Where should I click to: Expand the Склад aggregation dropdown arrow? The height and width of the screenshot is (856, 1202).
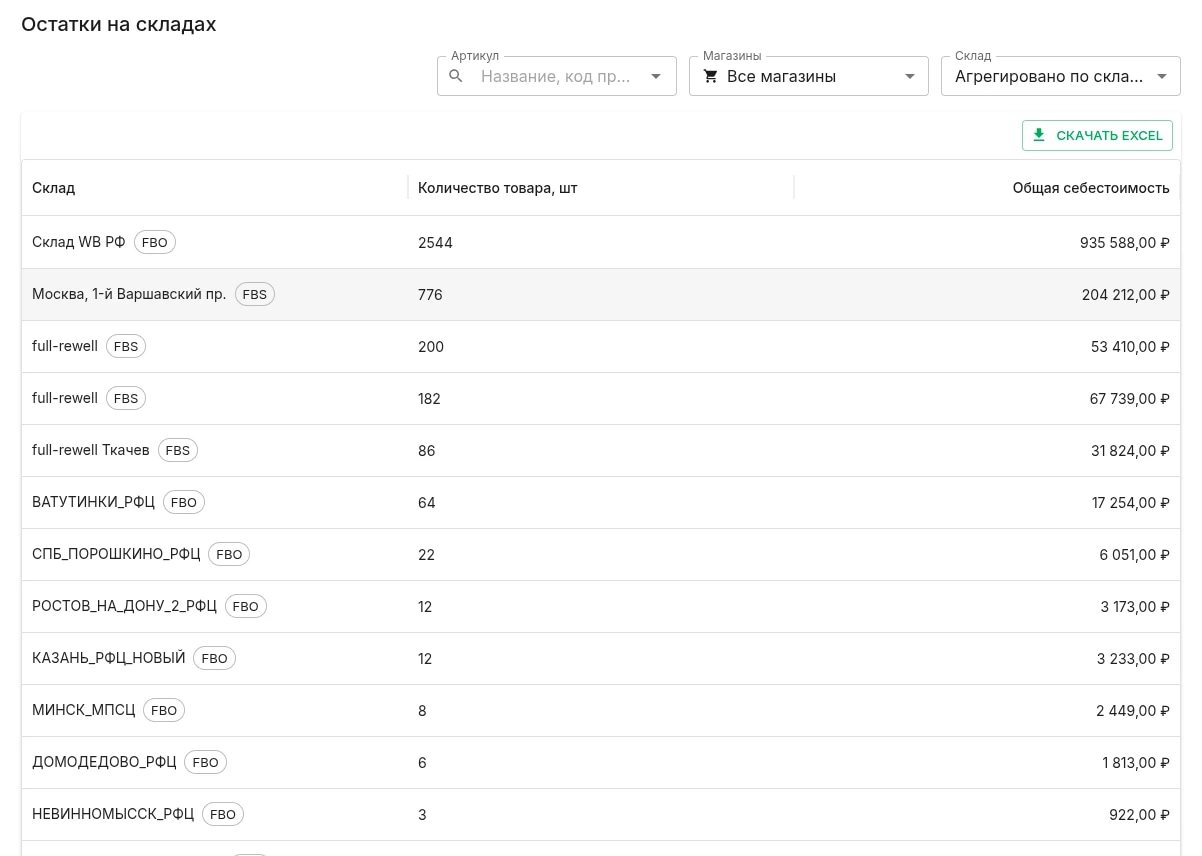point(1161,76)
